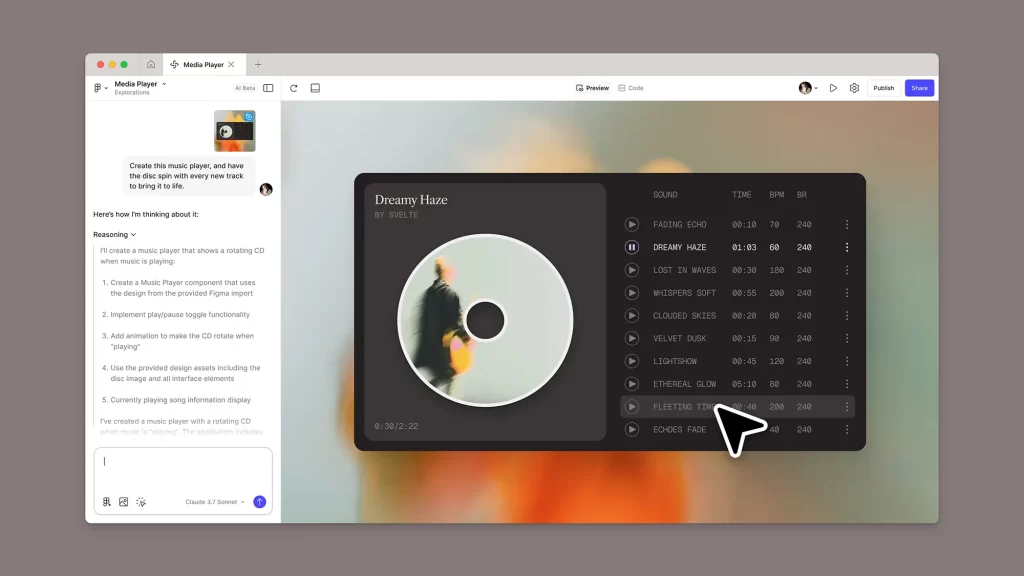Open the Media Player project name dropdown

tap(140, 84)
